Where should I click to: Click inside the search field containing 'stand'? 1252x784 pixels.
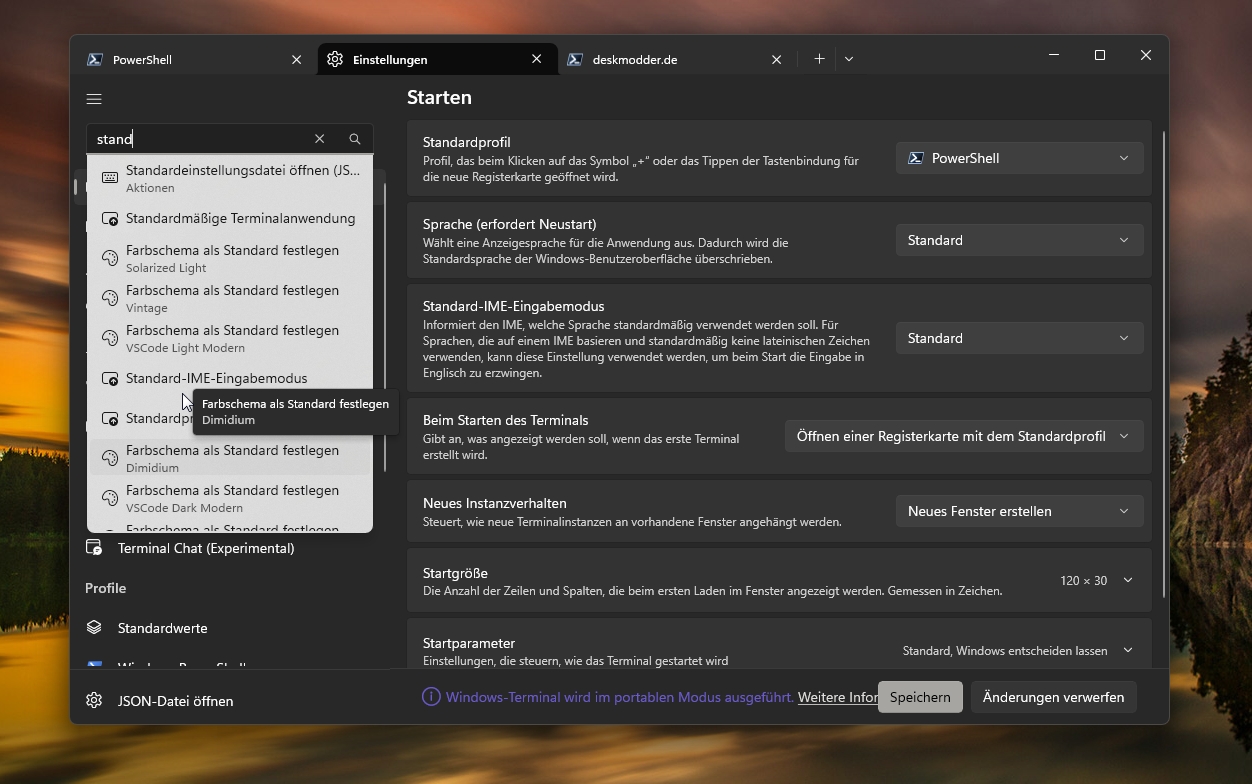(200, 139)
